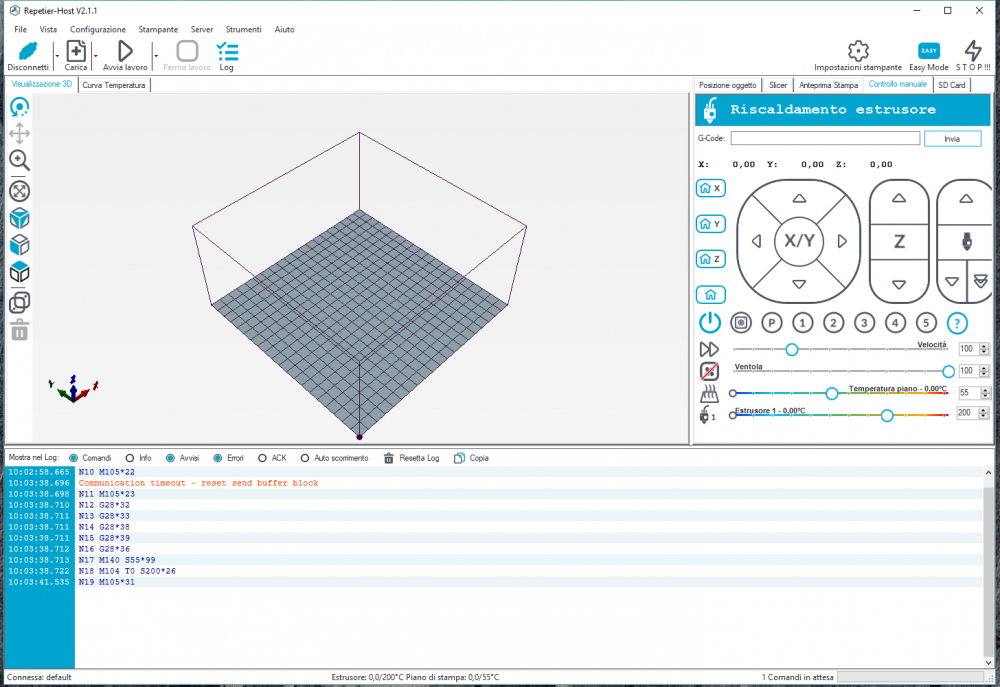Expand the dropdown arrow after Avvia lavoro
Viewport: 1000px width, 687px height.
click(x=155, y=56)
